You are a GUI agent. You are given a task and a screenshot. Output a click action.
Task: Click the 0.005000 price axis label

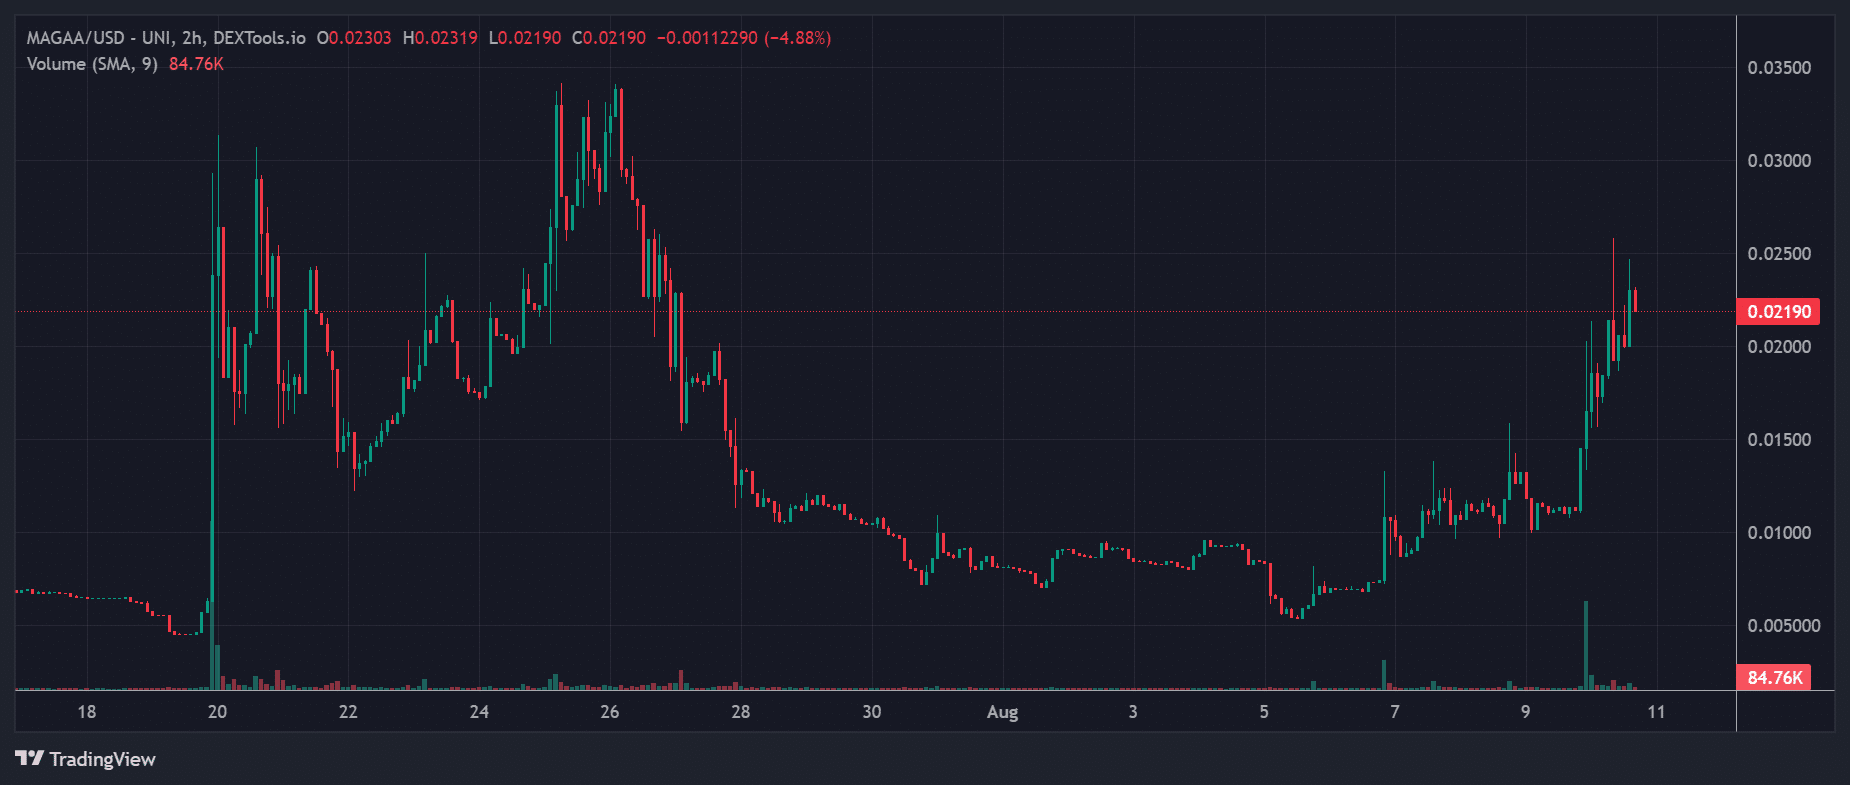[1784, 626]
